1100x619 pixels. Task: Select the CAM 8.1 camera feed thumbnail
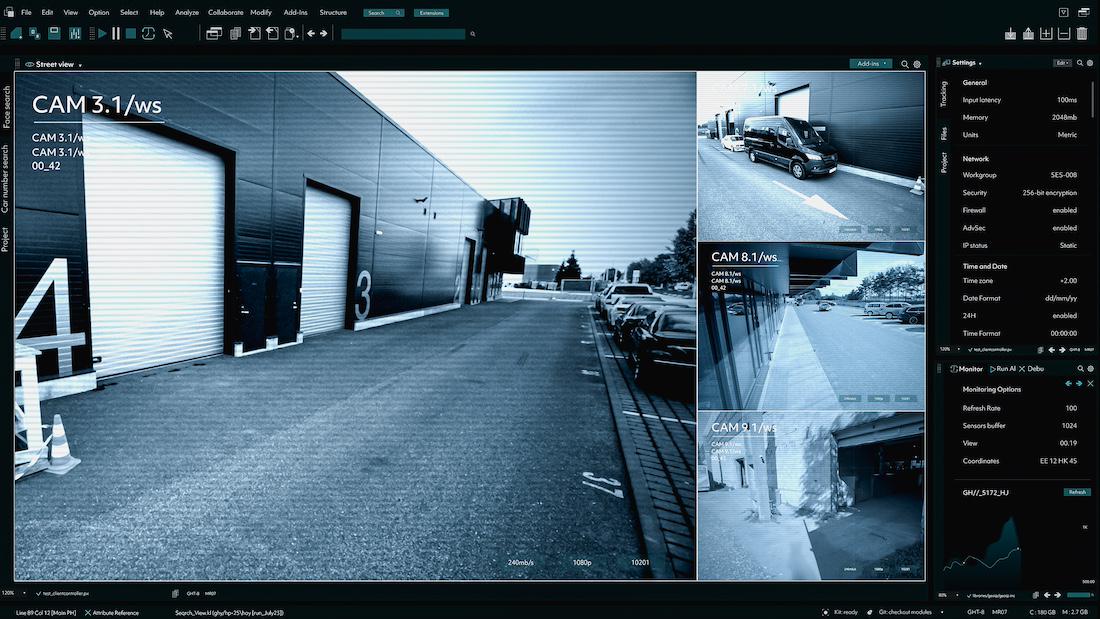[810, 325]
